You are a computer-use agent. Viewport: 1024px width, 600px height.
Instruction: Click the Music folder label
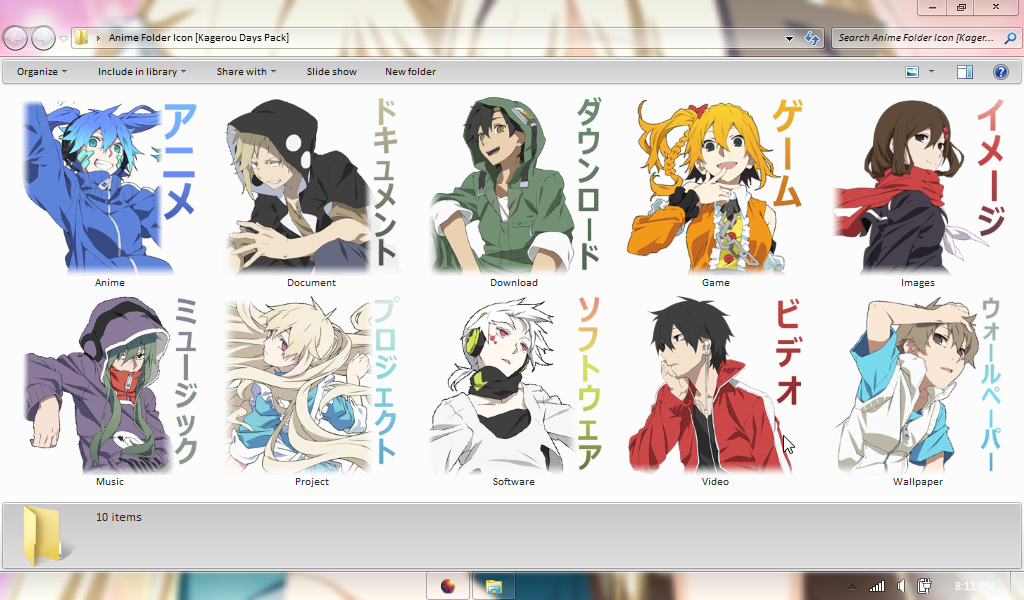(110, 482)
